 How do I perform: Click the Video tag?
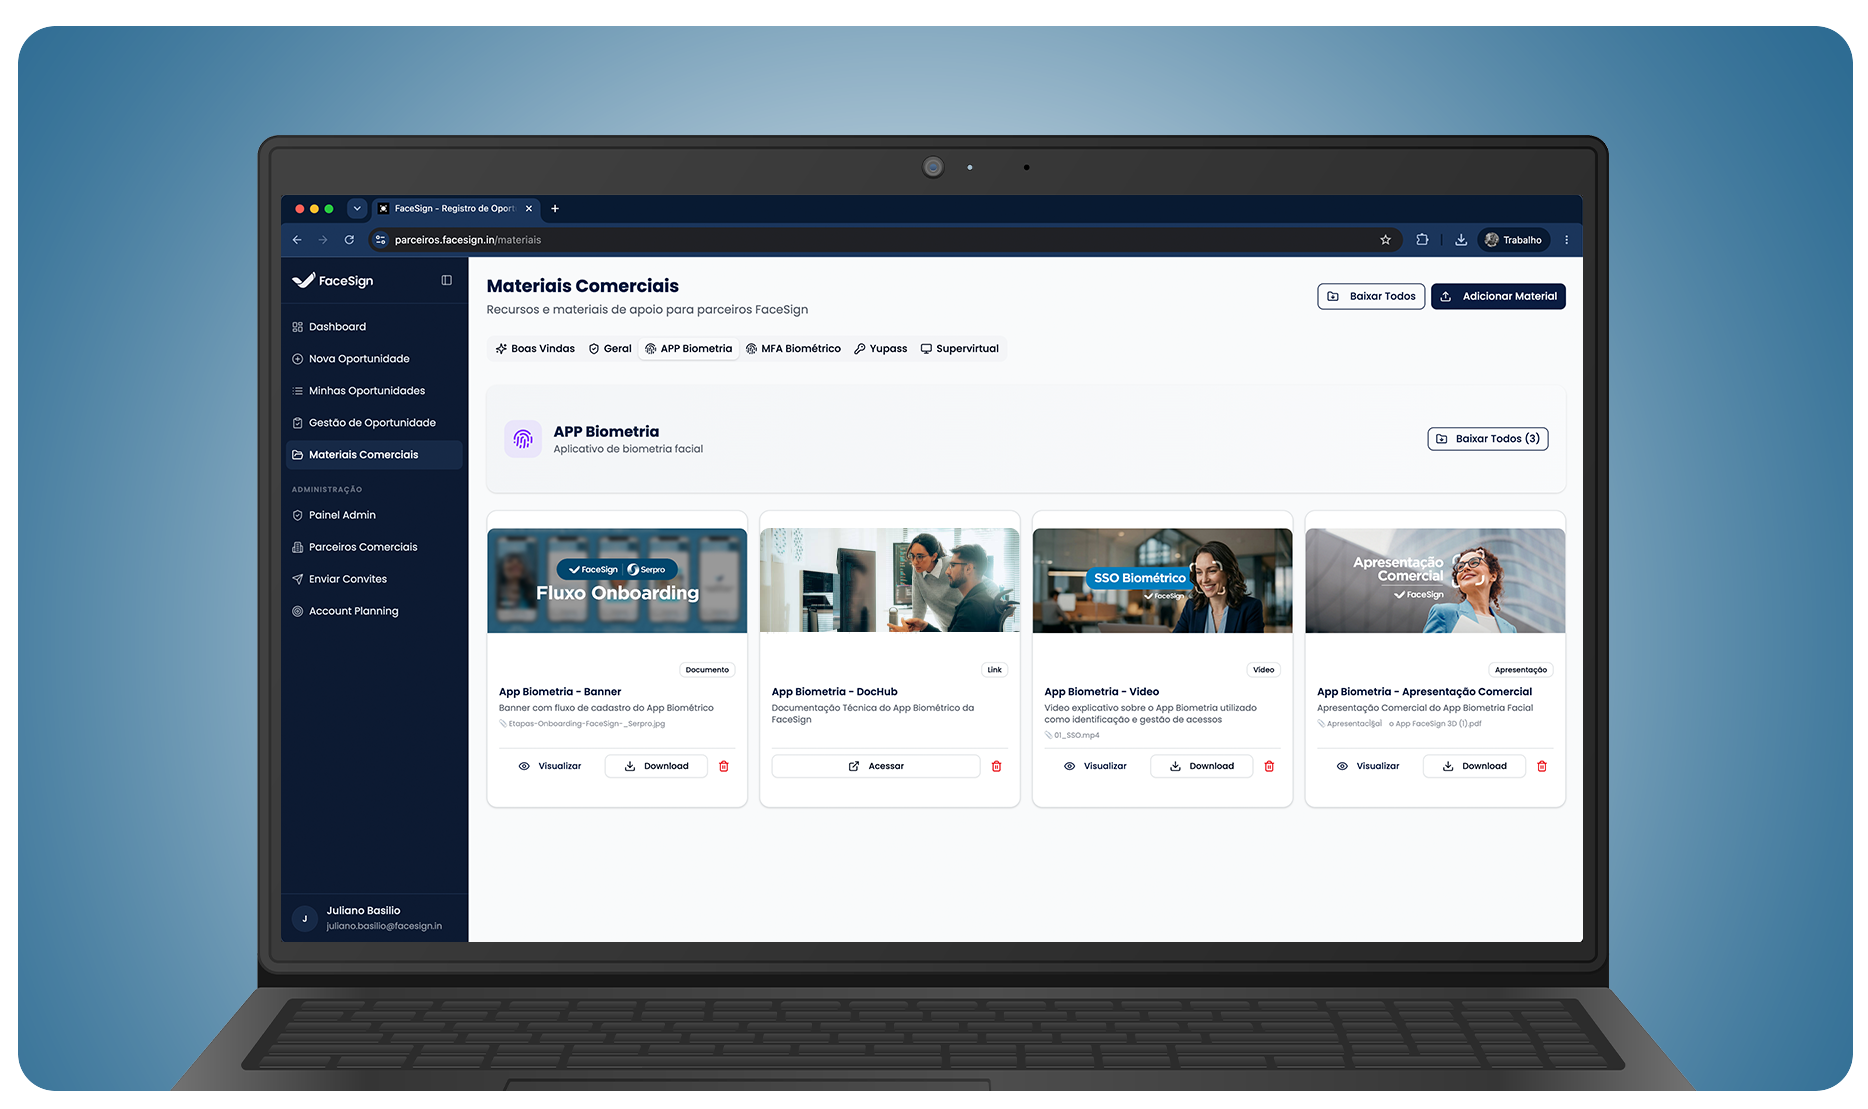(x=1264, y=670)
